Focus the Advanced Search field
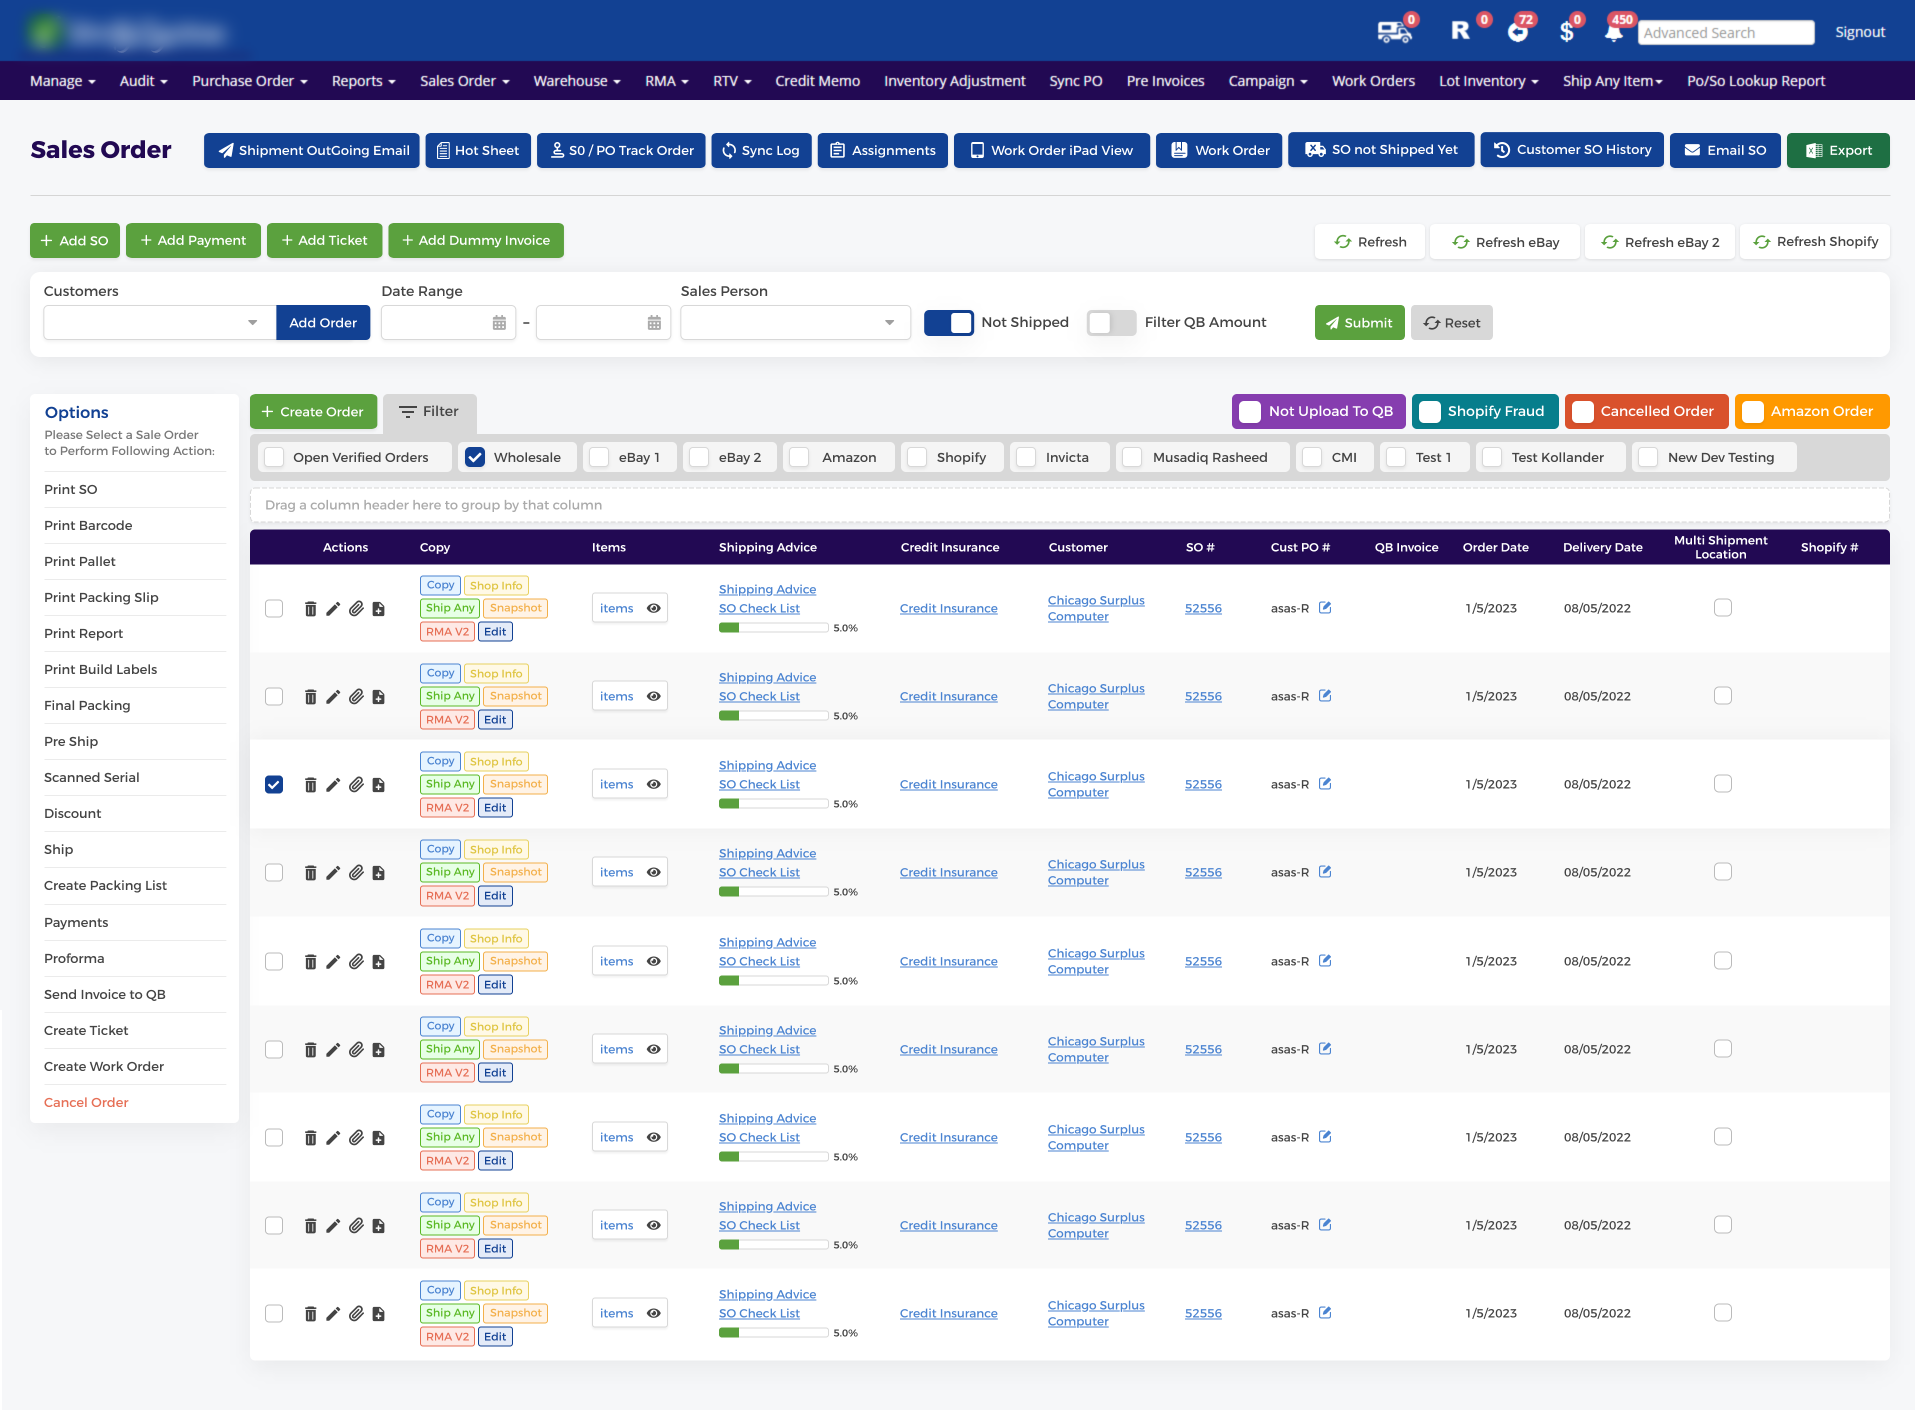This screenshot has height=1410, width=1915. click(x=1726, y=33)
